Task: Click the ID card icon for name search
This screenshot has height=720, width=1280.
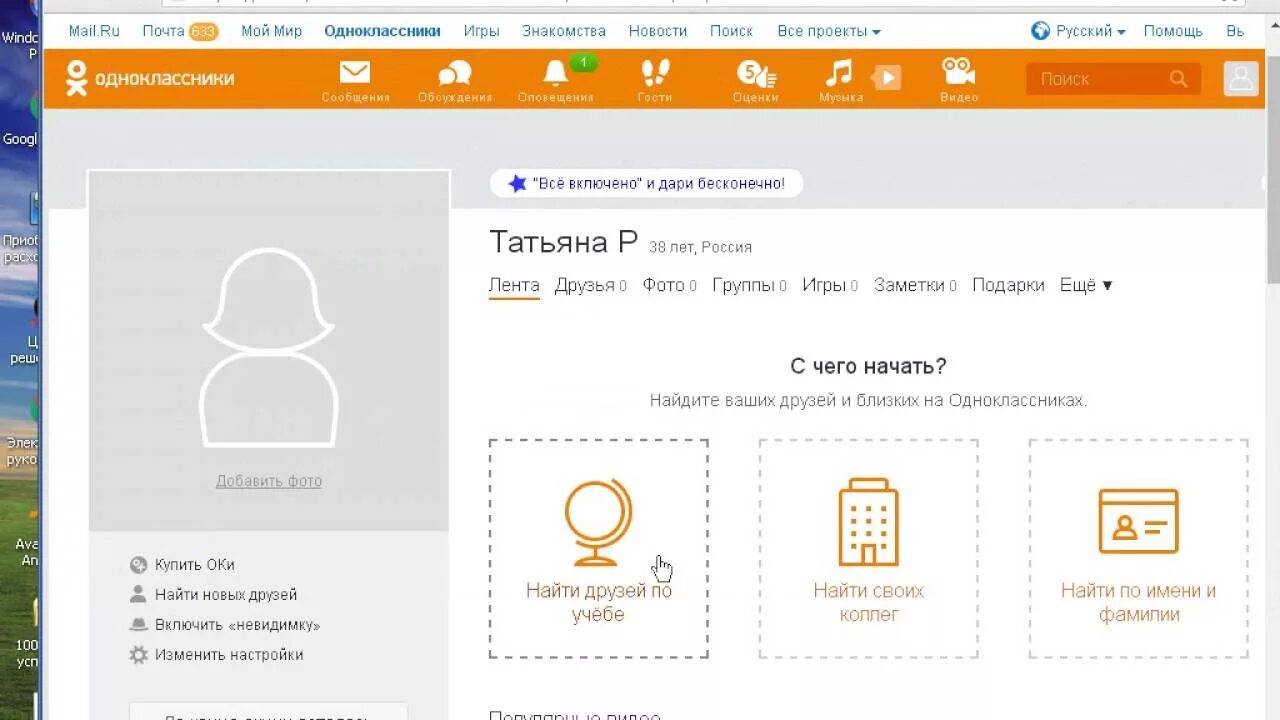Action: 1138,521
